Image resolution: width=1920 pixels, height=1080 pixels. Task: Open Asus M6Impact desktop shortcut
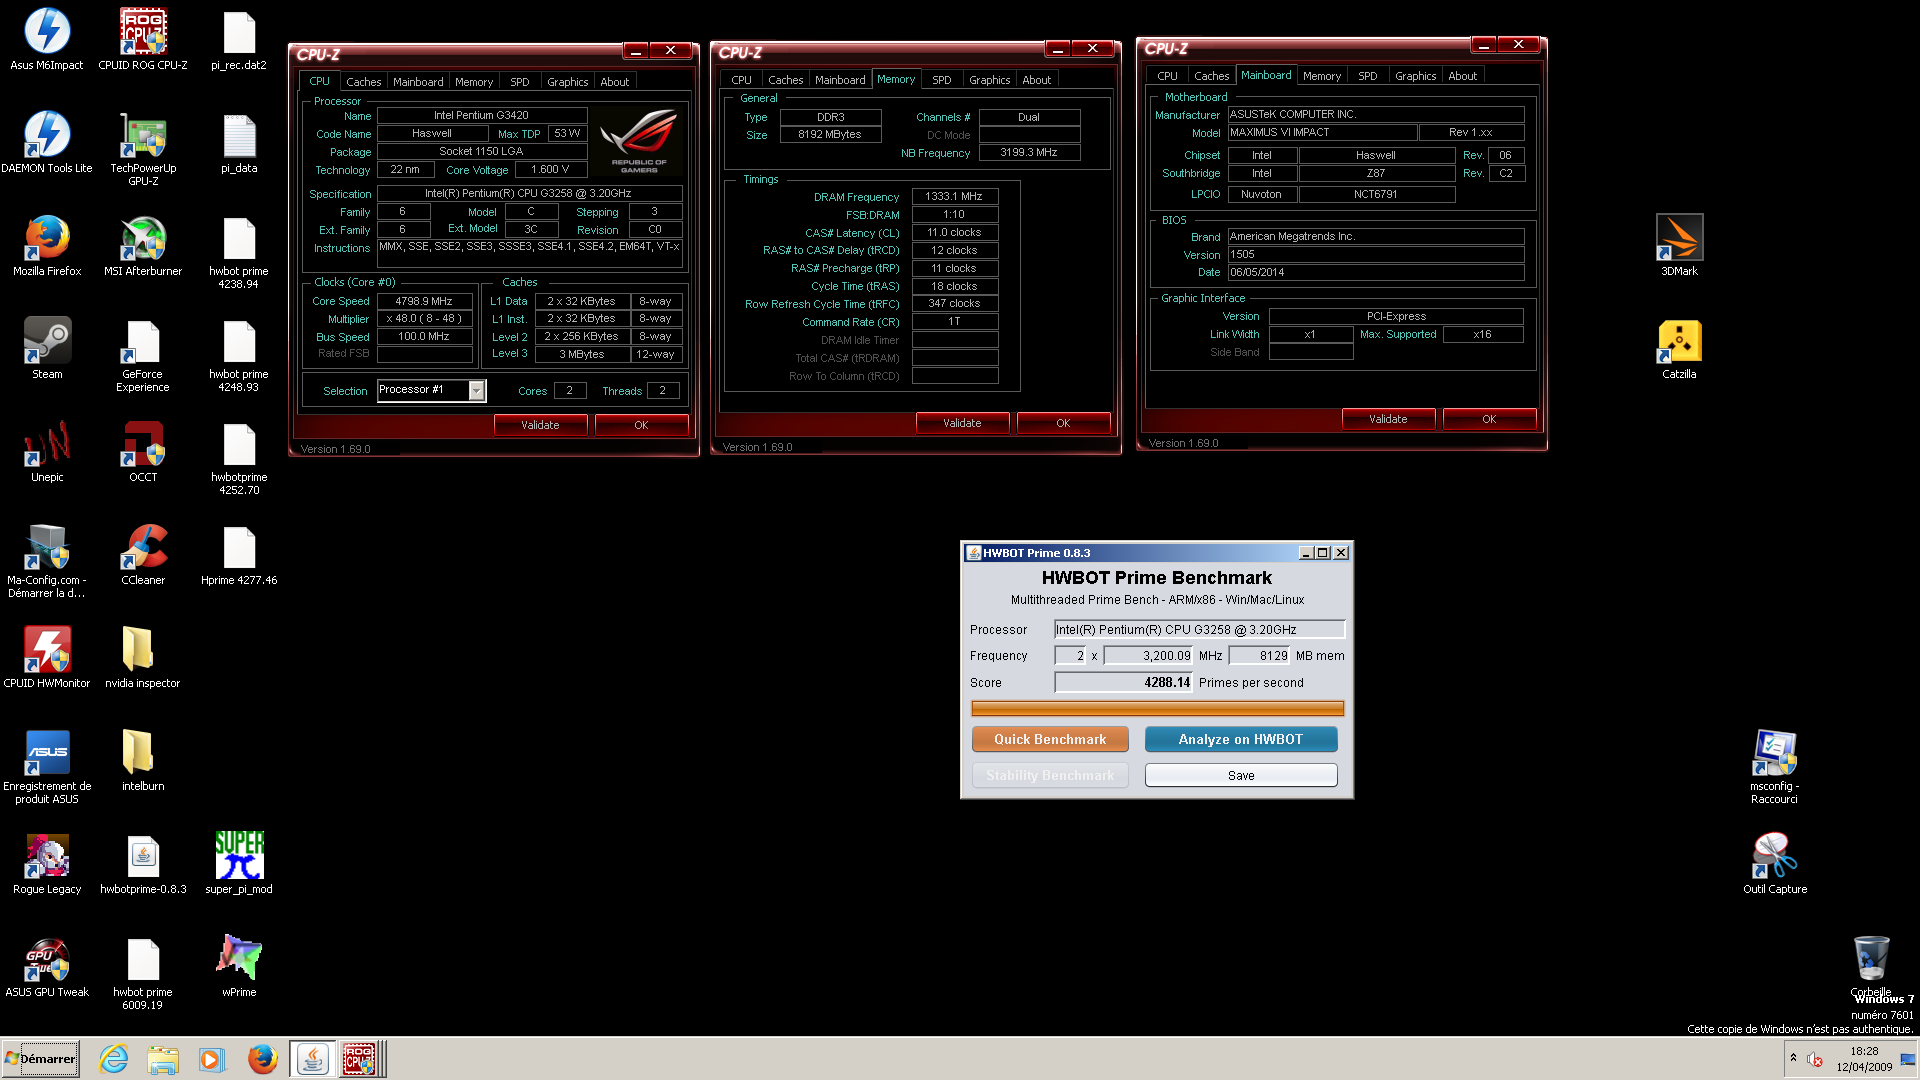[x=47, y=40]
